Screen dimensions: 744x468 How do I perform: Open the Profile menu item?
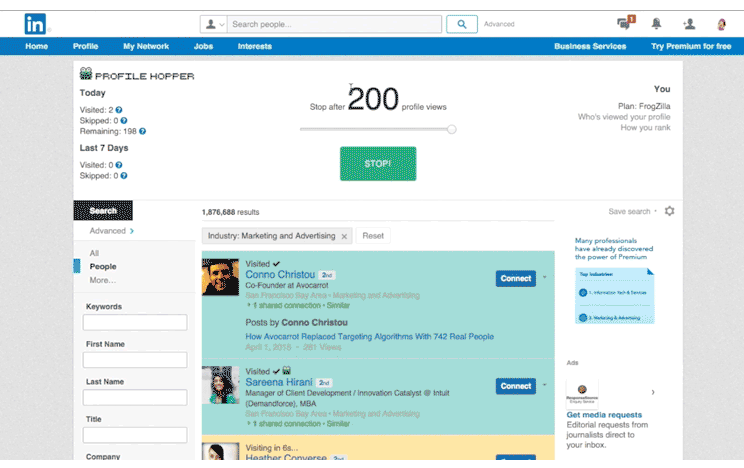point(85,46)
